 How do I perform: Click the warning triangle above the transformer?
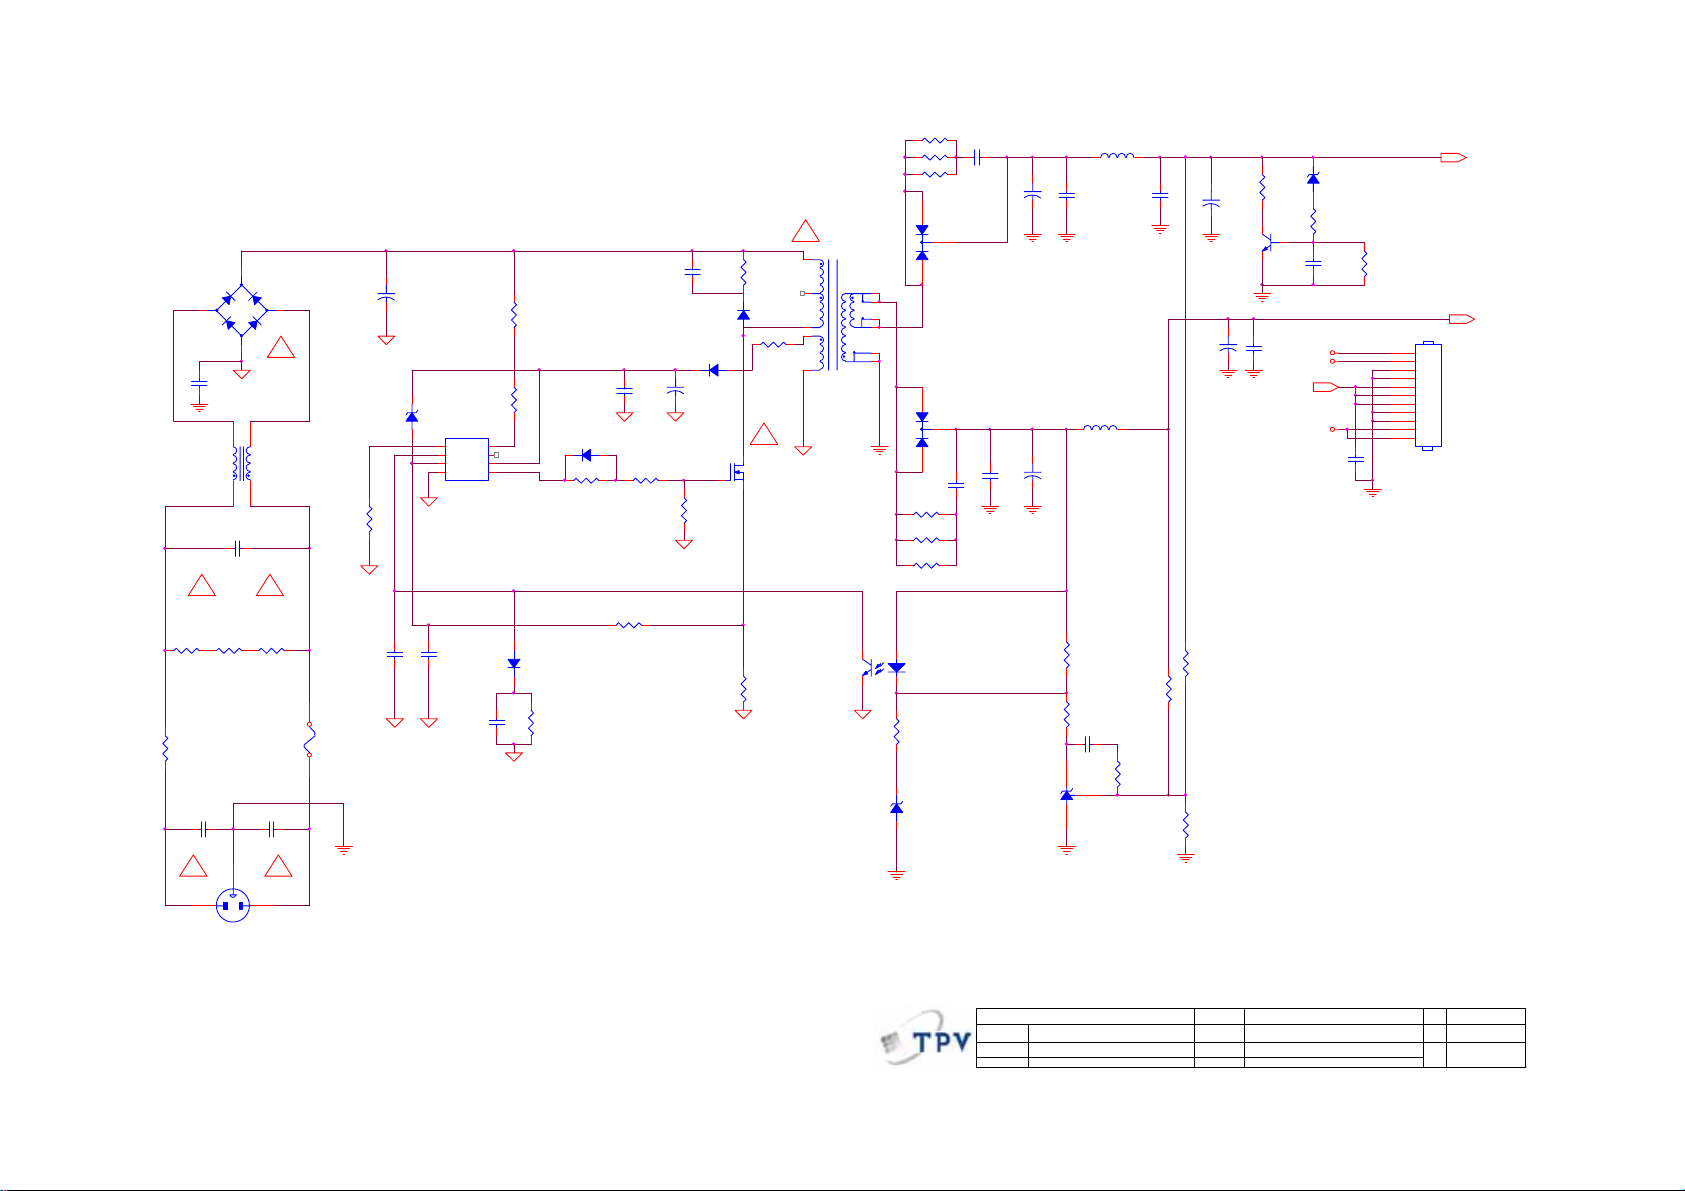pyautogui.click(x=805, y=230)
